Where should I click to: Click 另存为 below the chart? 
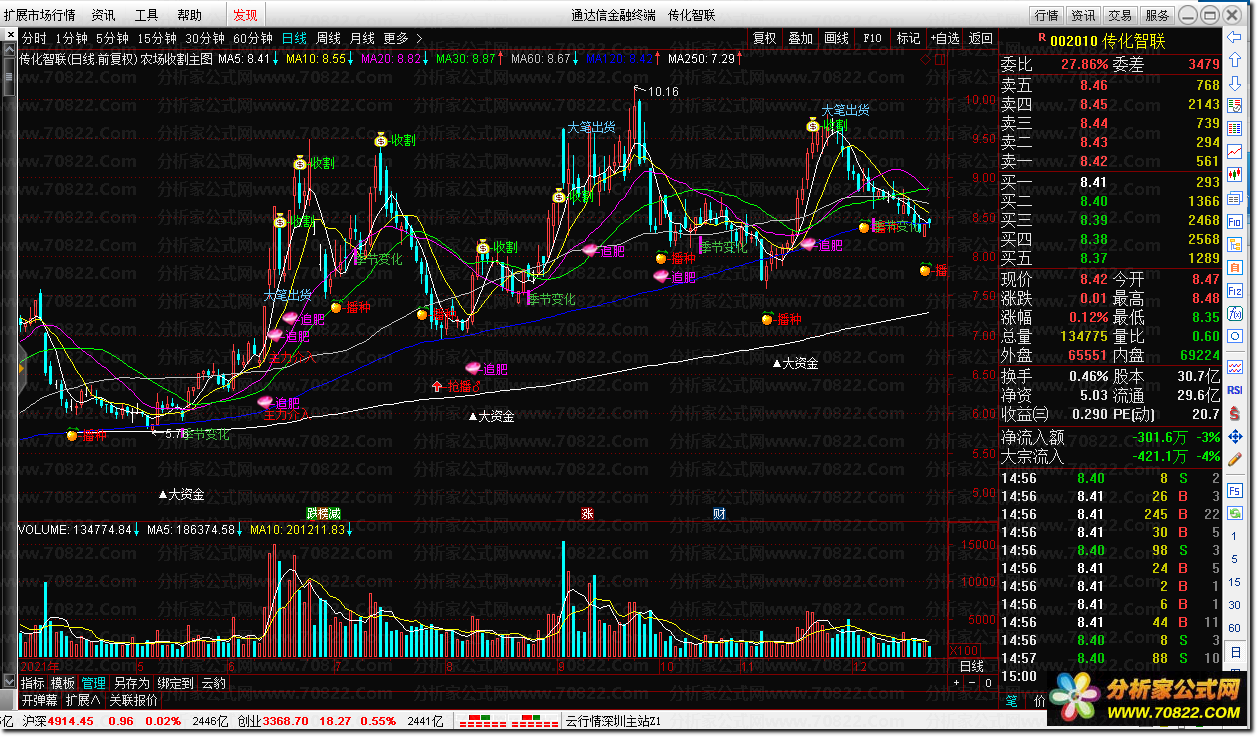click(131, 683)
